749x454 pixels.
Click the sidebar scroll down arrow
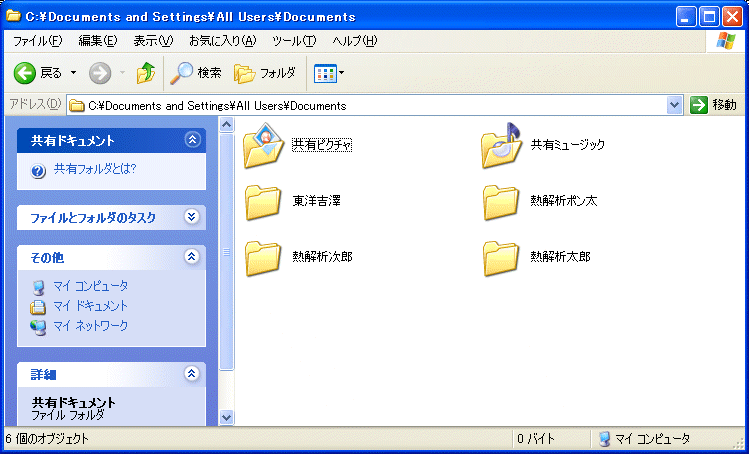(x=226, y=417)
